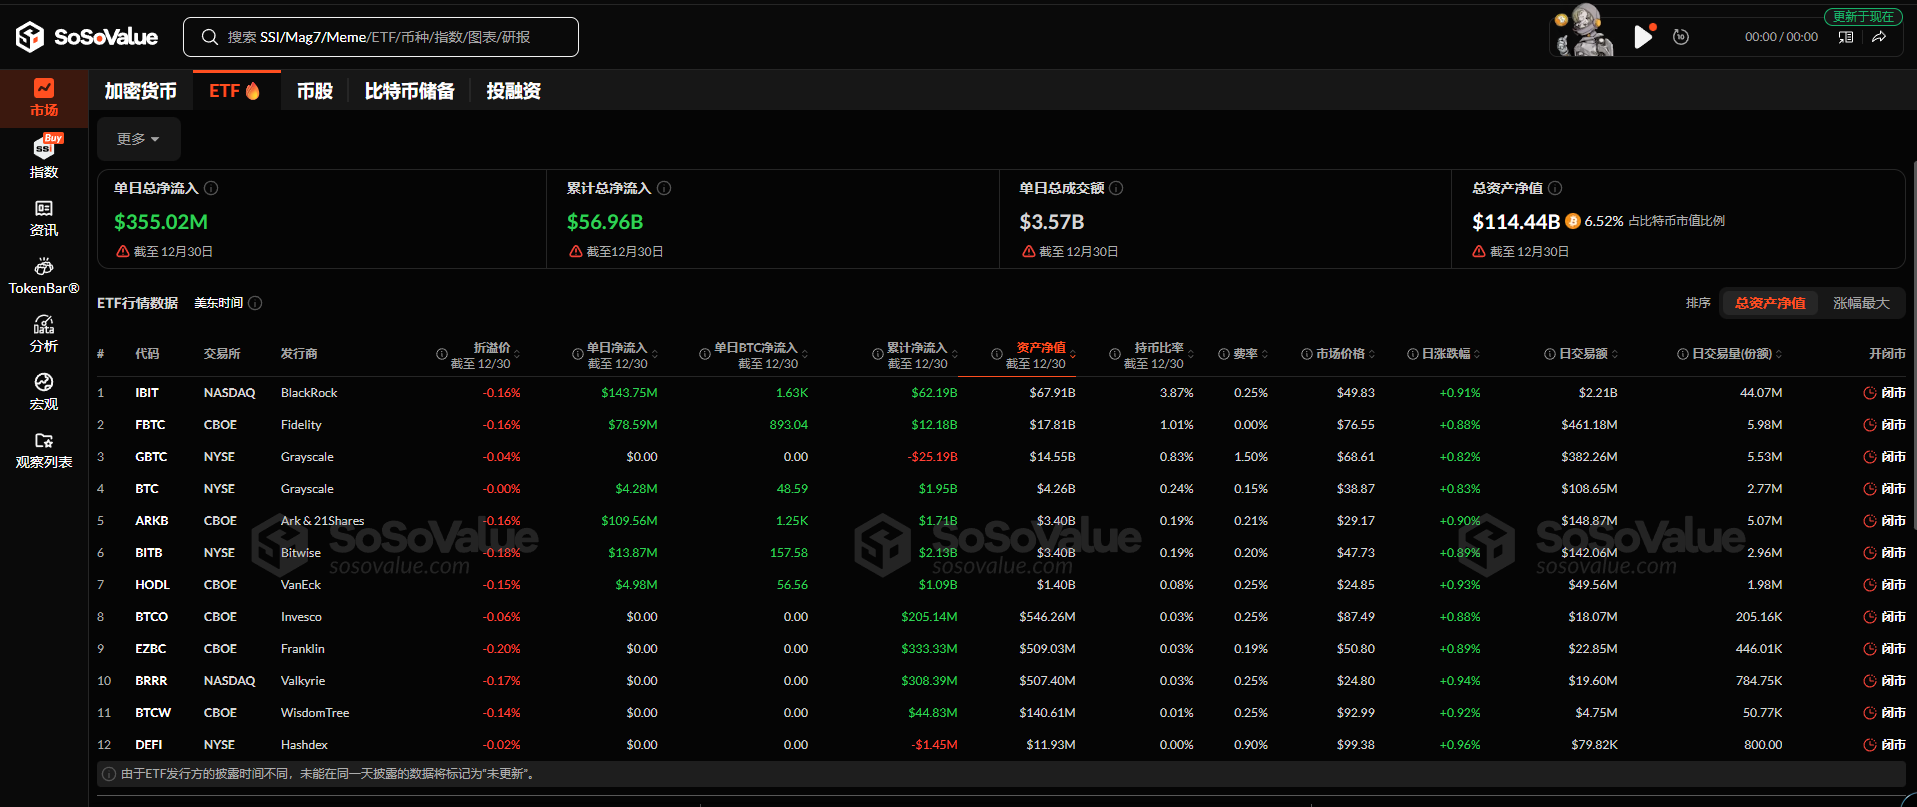Open the 资讯 news sidebar item
Screen dimensions: 1917x807
tap(44, 218)
